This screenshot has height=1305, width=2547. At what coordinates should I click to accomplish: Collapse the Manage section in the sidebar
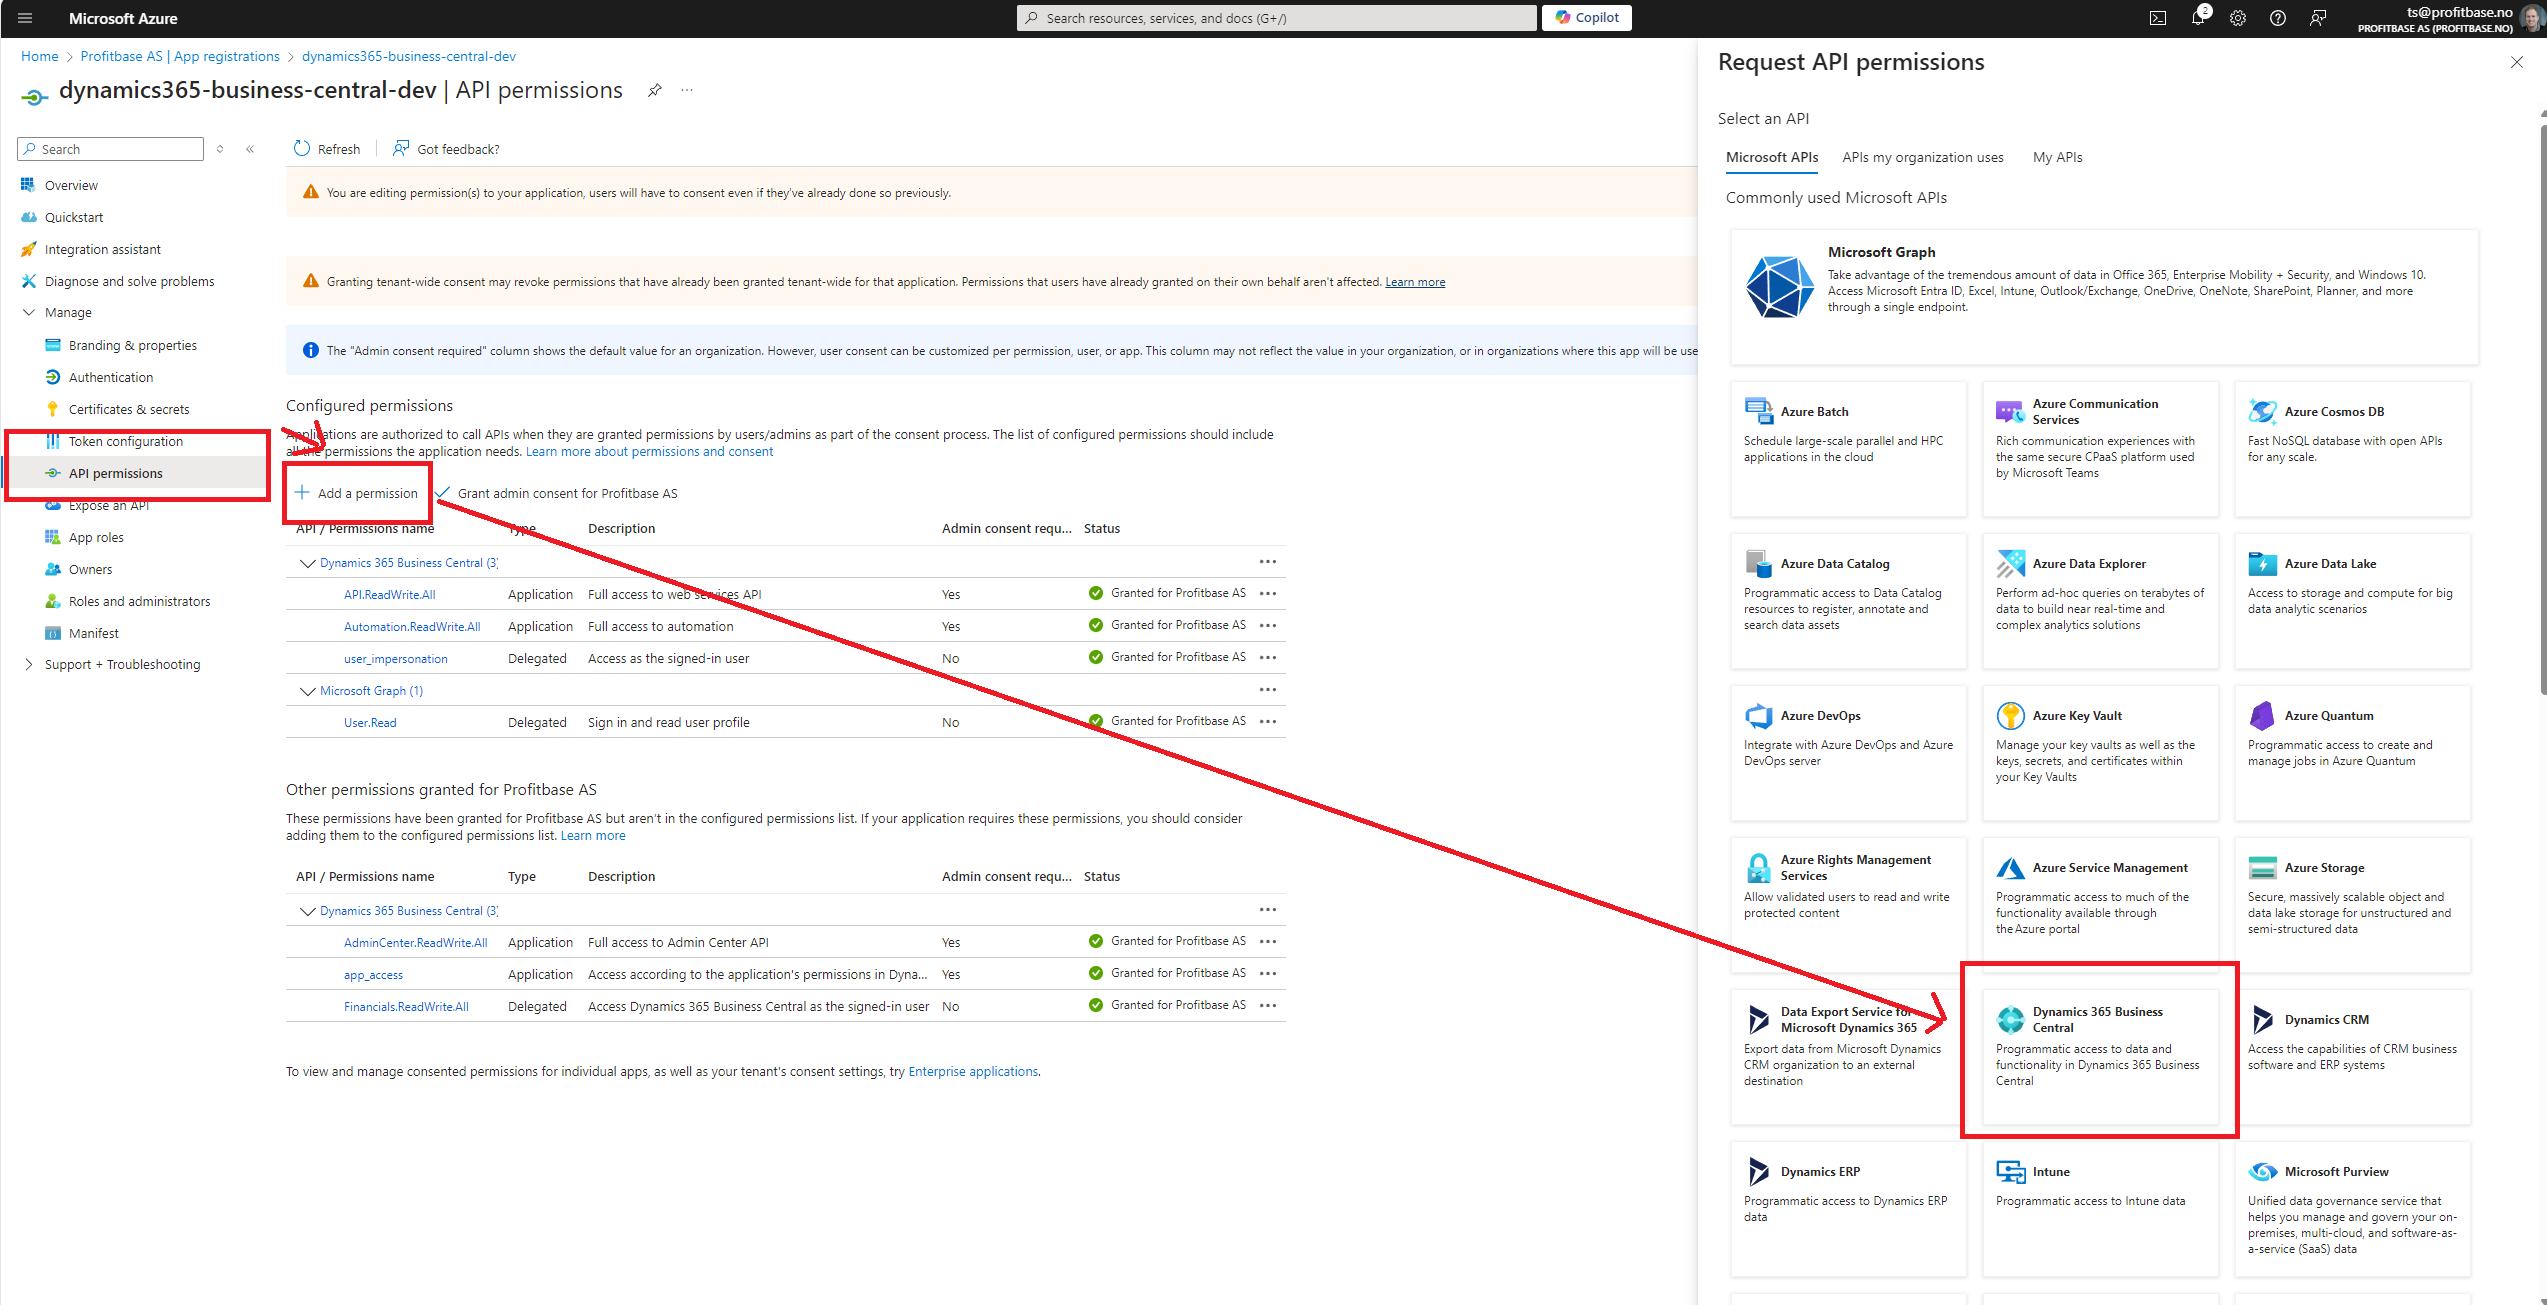(28, 312)
